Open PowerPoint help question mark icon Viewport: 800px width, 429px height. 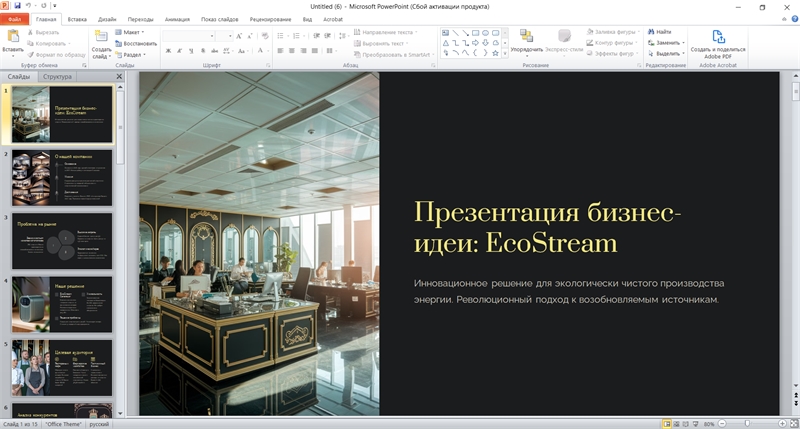[x=794, y=19]
